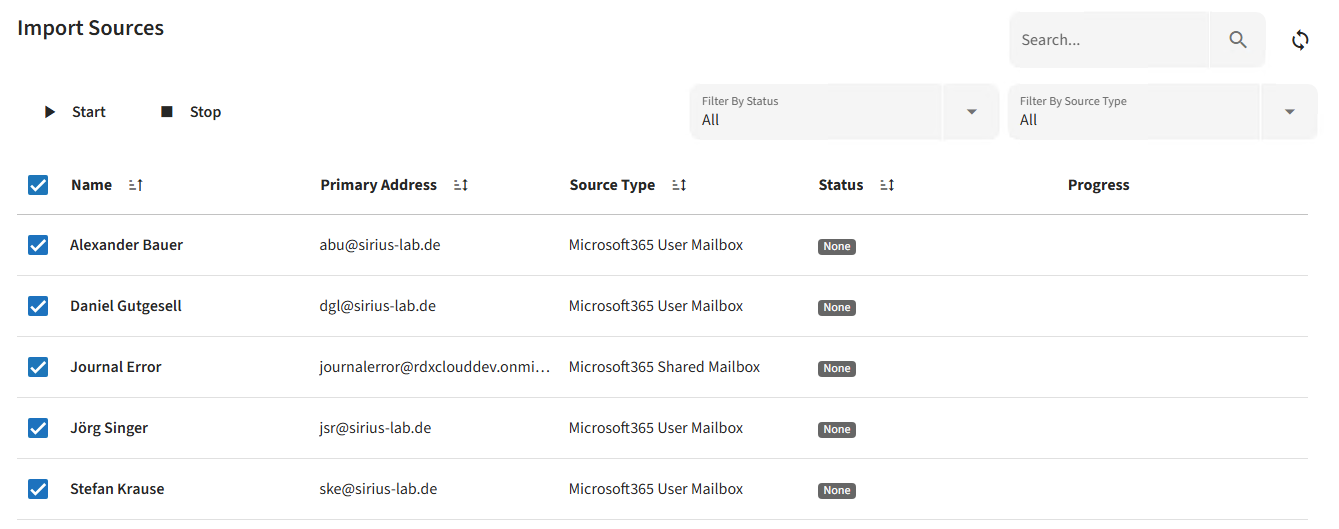Click Stefan Krause's Microsoft365 User Mailbox cell

tap(656, 489)
